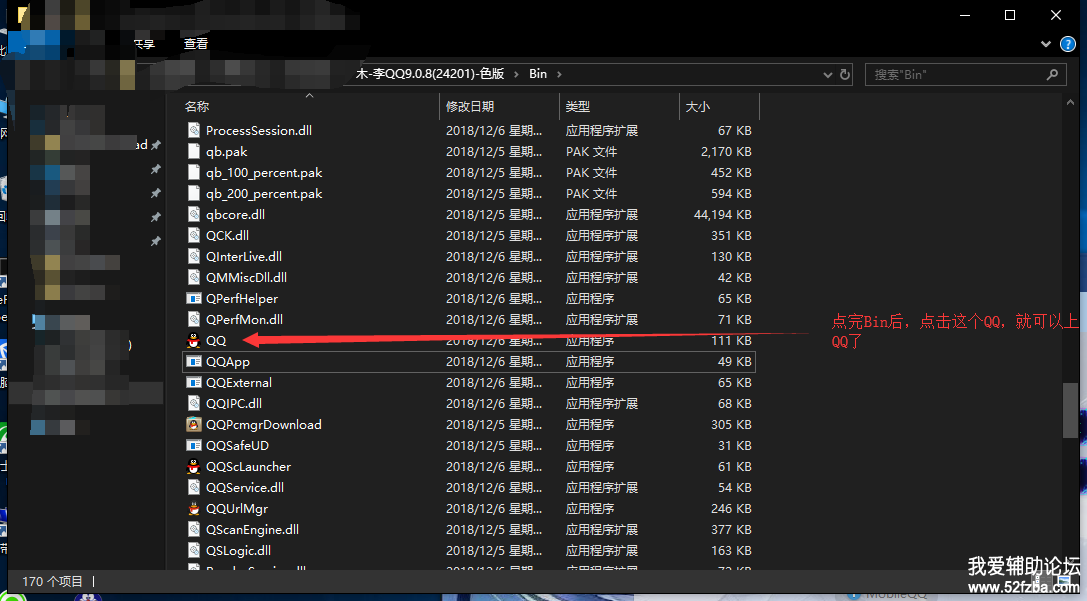This screenshot has height=601, width=1087.
Task: Click Bin in the address breadcrumb
Action: click(x=538, y=74)
